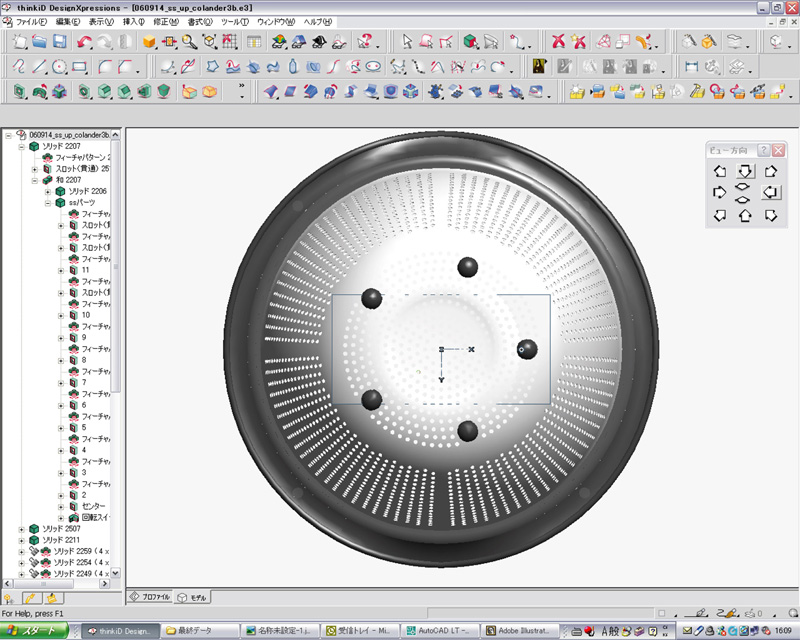Open the ツール(T) menu
Image resolution: width=800 pixels, height=640 pixels.
tap(234, 21)
